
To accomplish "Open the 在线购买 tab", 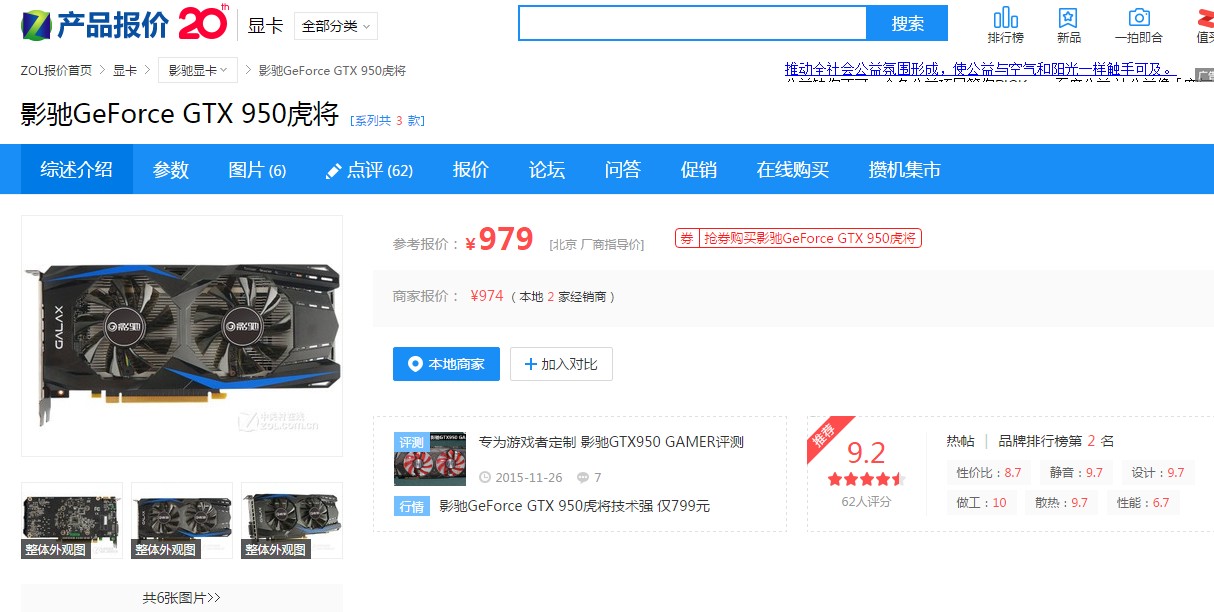I will point(793,170).
